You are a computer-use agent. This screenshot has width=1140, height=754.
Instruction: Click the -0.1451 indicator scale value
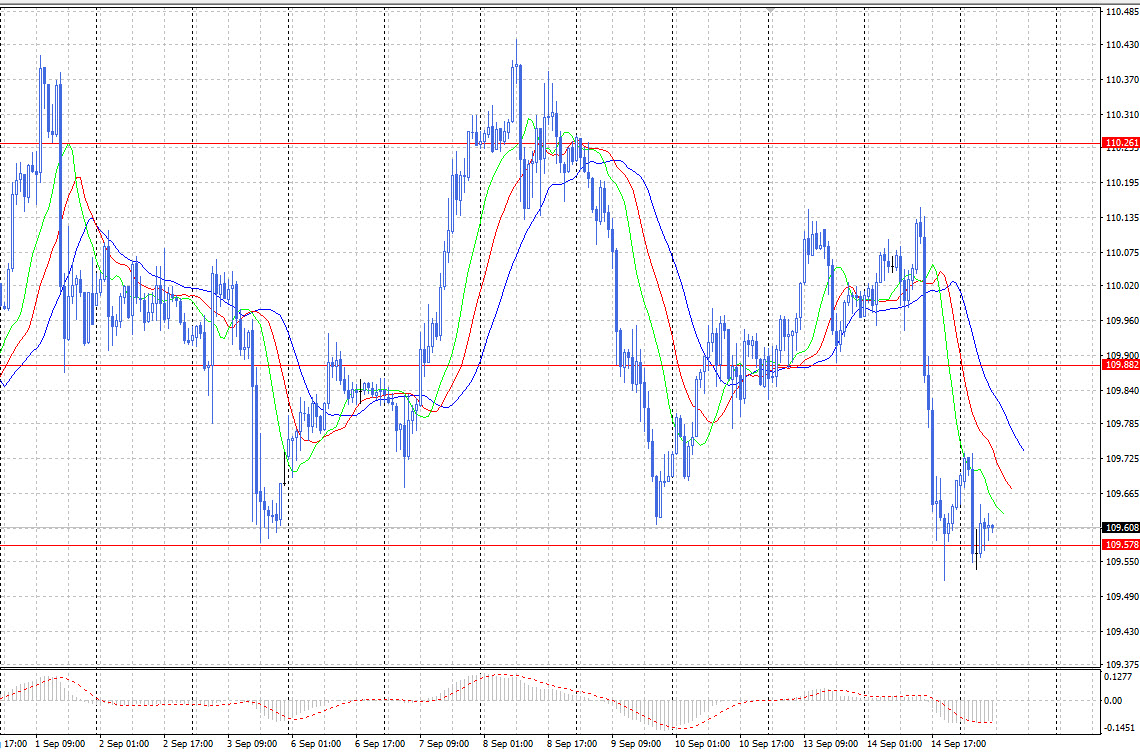coord(1119,728)
